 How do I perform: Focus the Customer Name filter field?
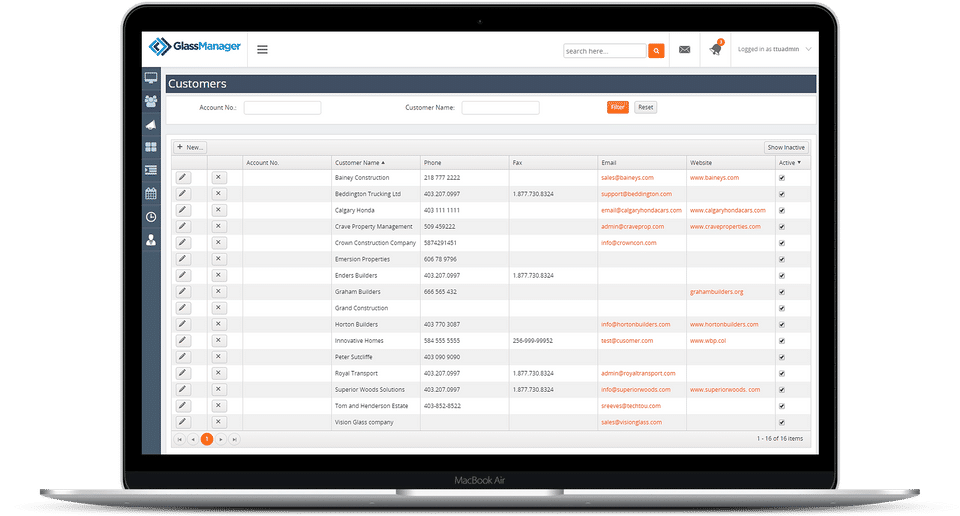(500, 108)
